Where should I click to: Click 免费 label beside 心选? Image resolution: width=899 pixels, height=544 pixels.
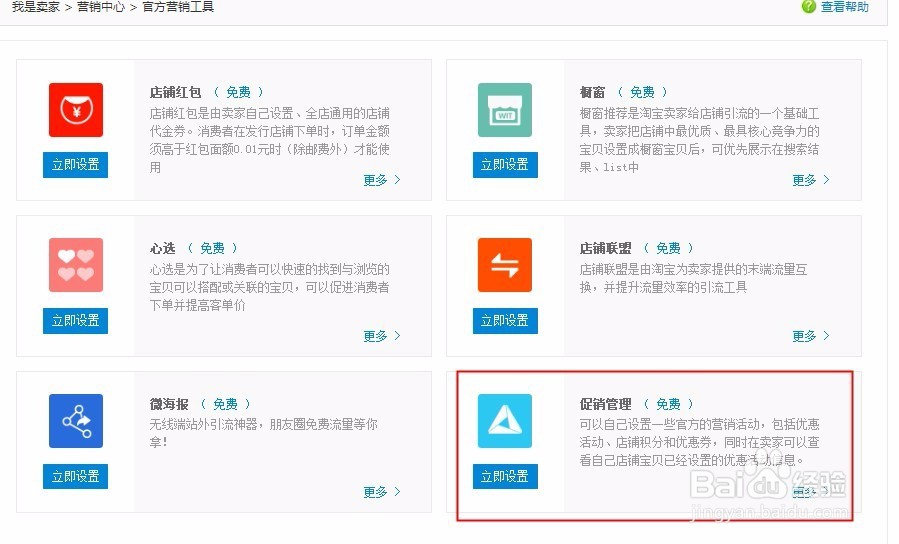coord(212,248)
